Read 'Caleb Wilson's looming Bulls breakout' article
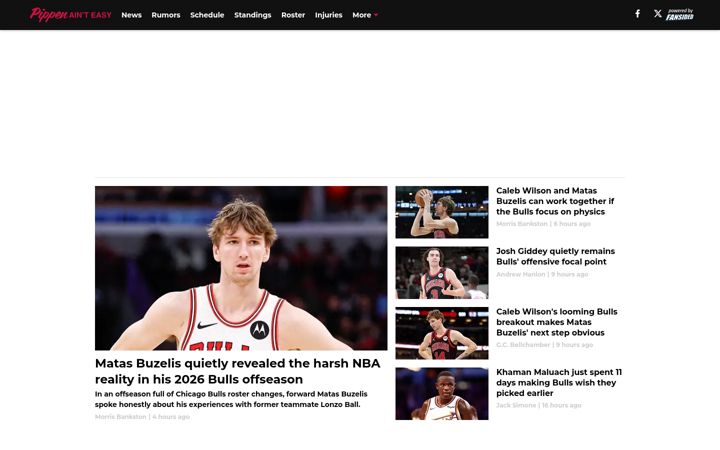The image size is (720, 450). pyautogui.click(x=557, y=322)
